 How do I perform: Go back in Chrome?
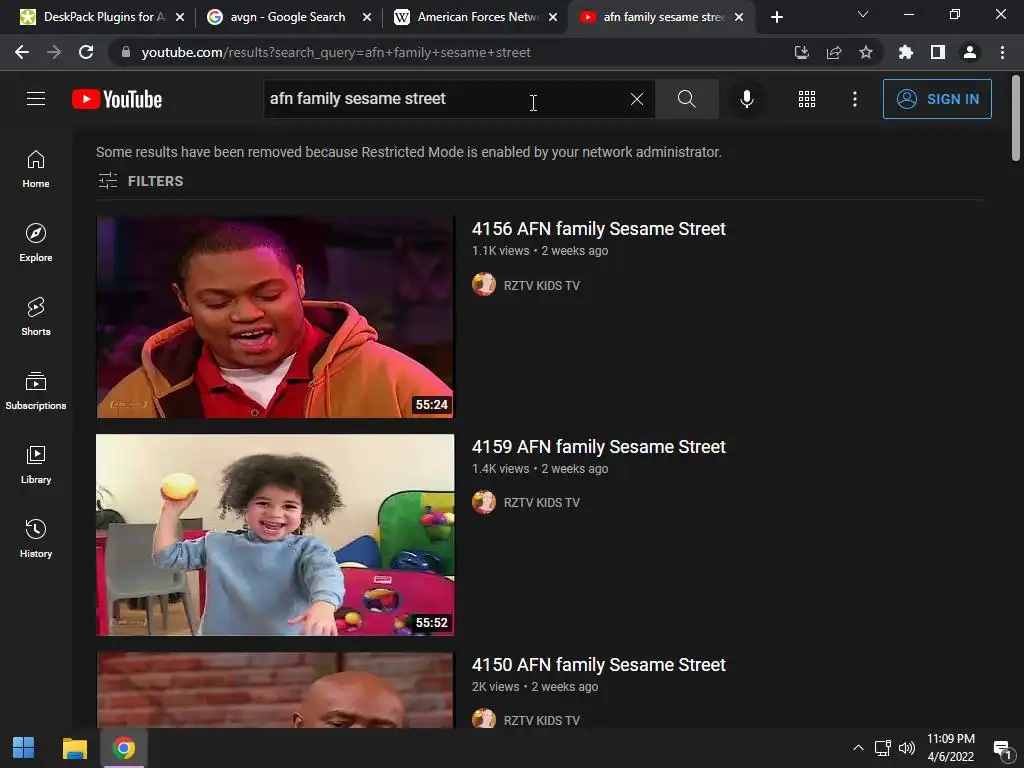[22, 52]
